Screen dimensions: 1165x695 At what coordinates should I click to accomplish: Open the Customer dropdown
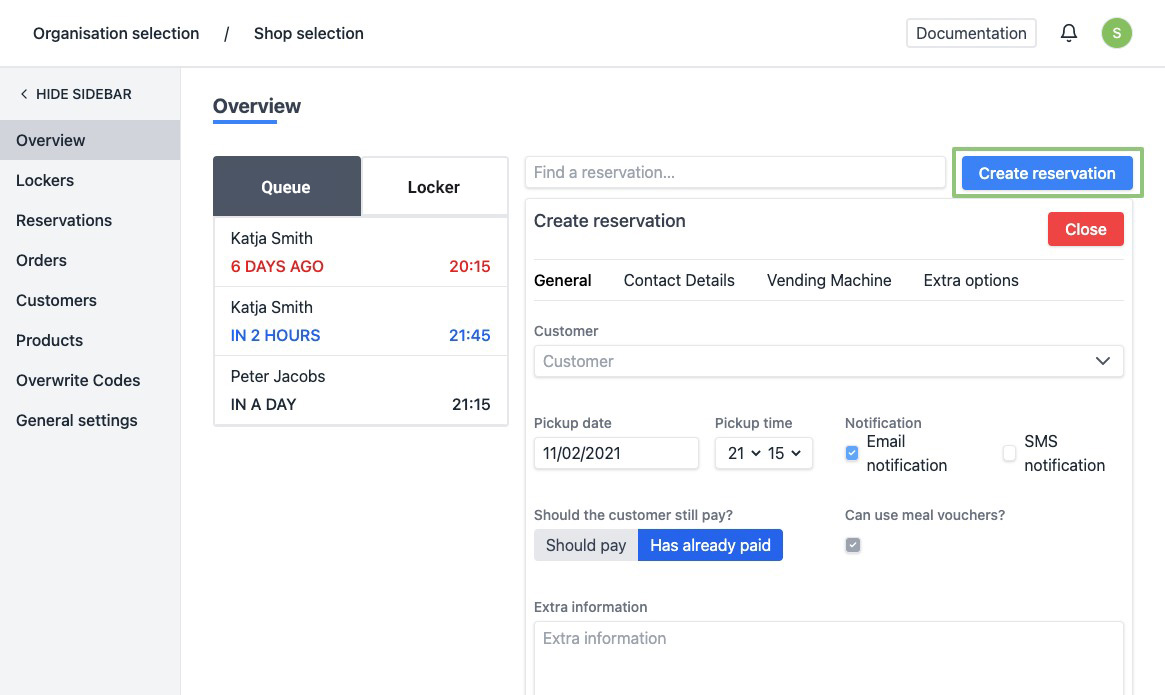tap(828, 361)
